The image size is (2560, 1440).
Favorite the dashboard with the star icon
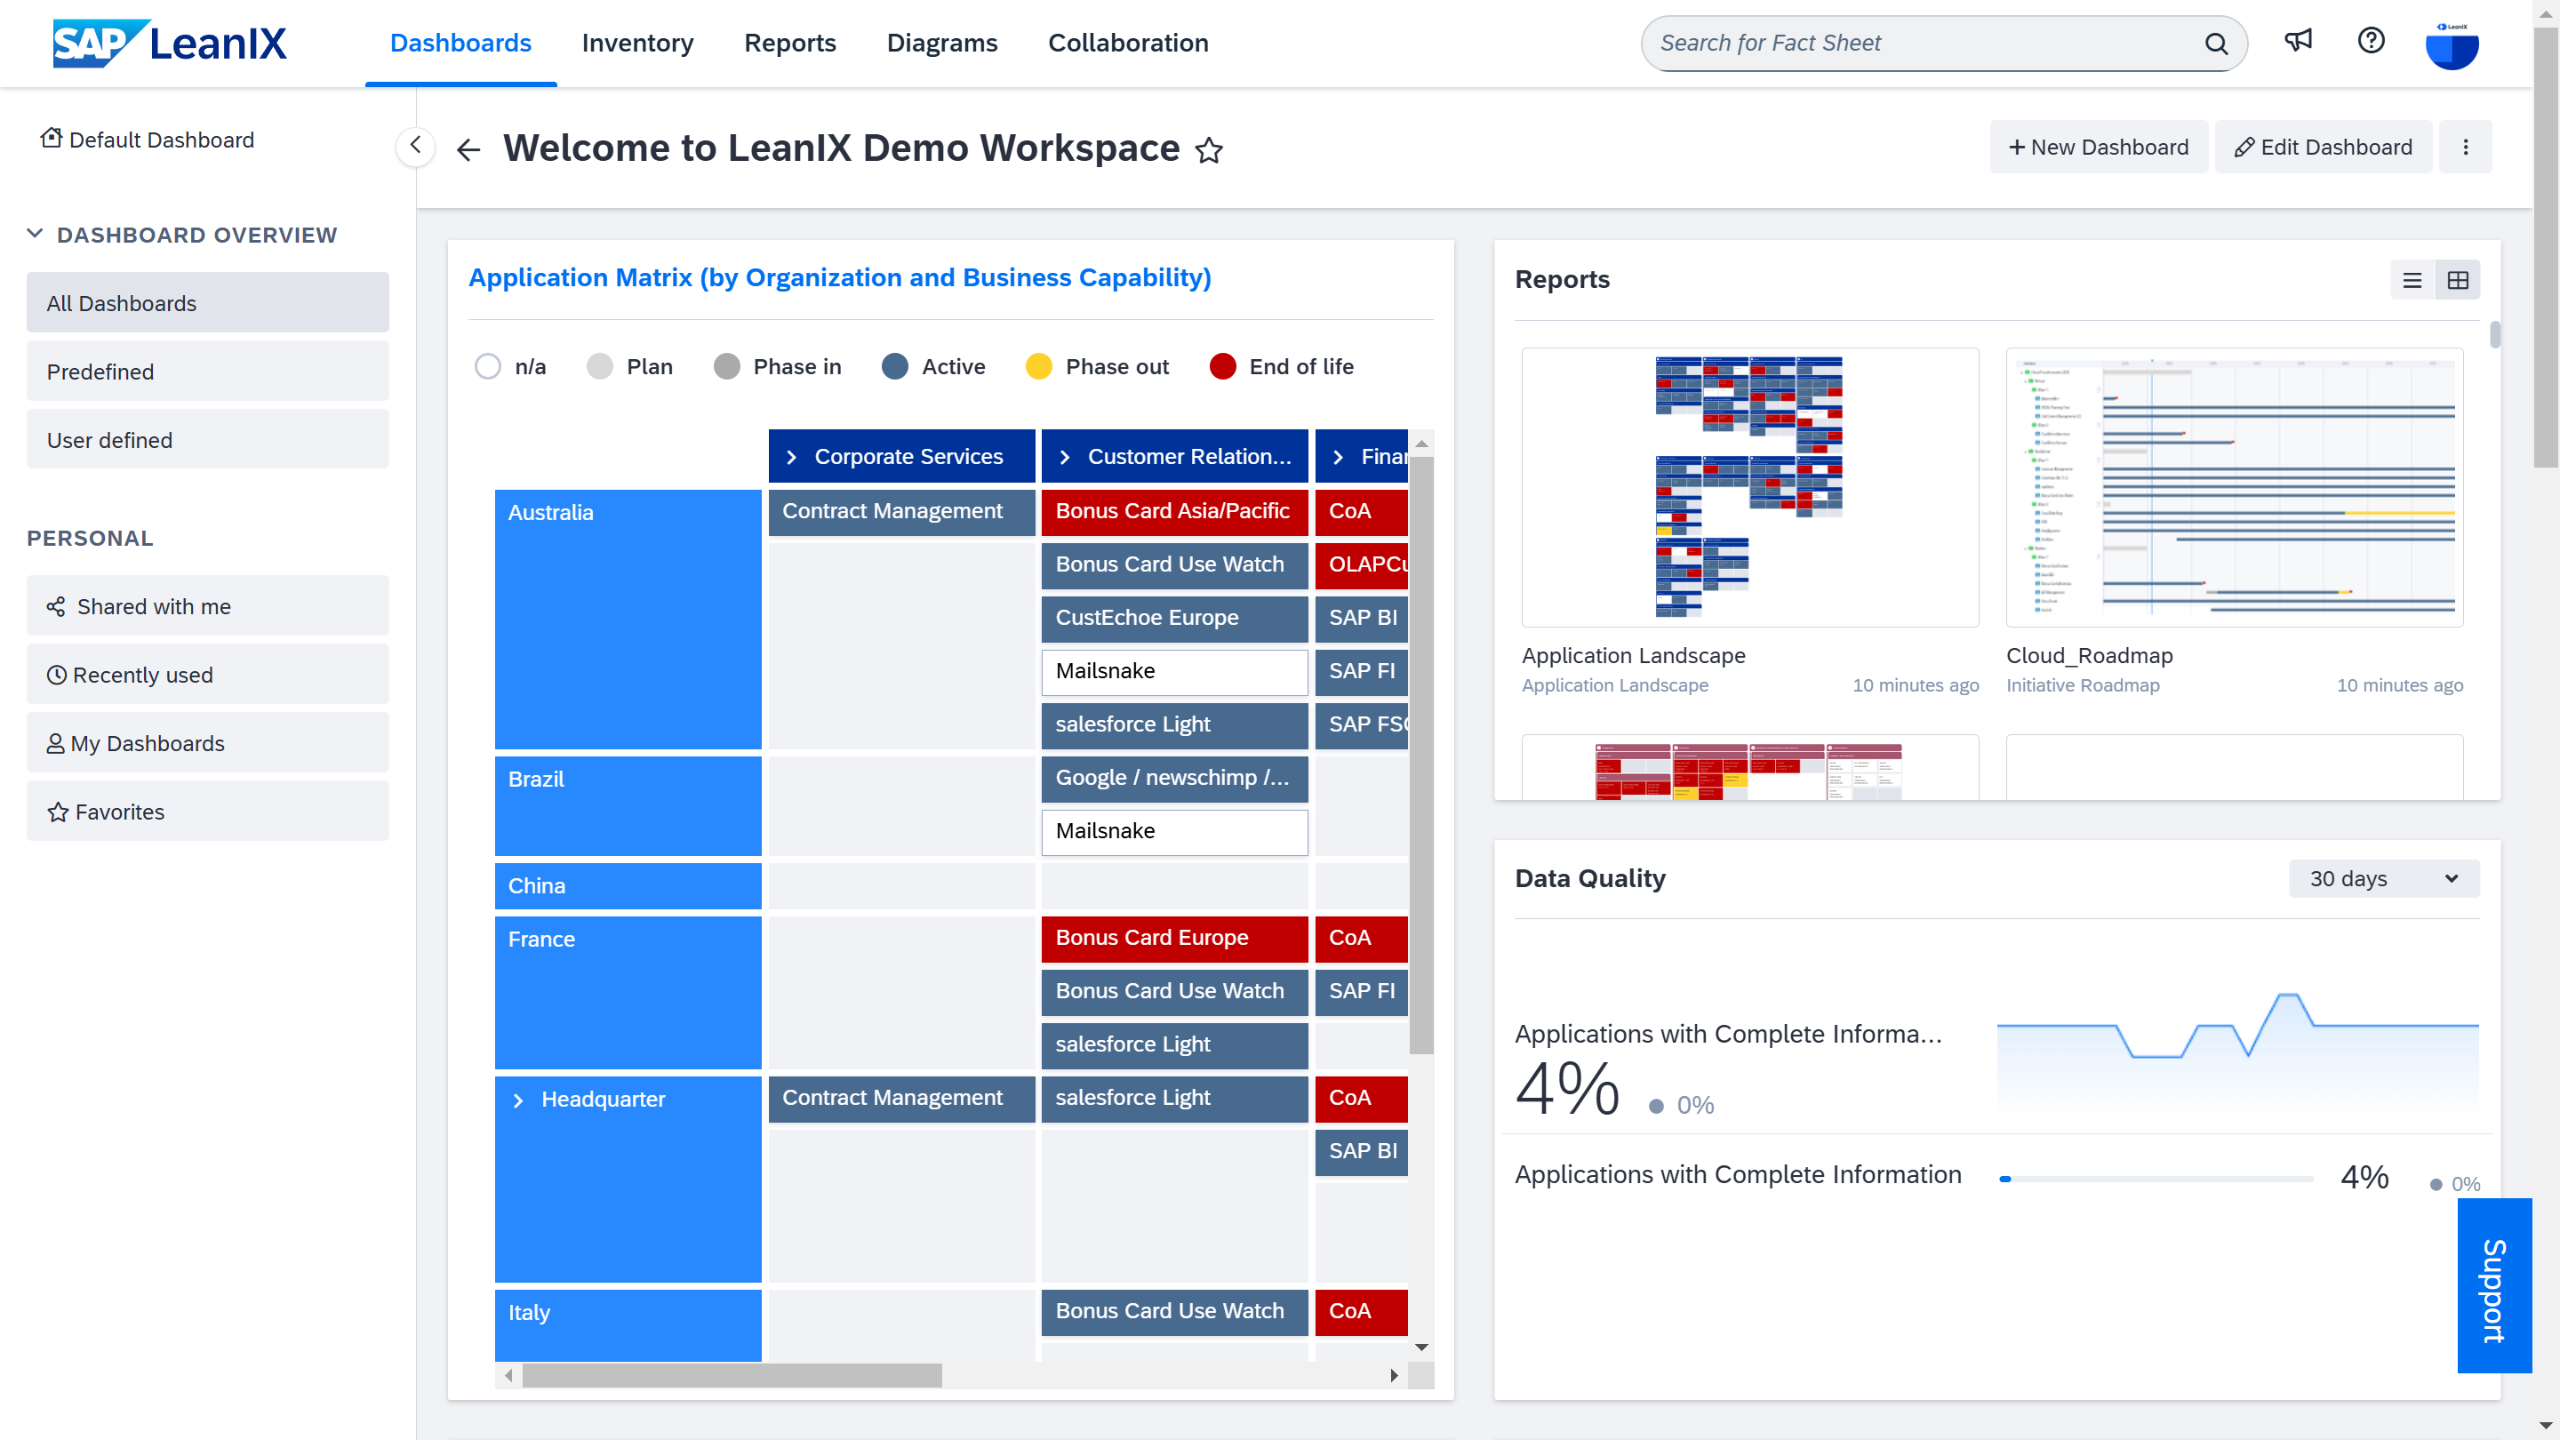(x=1209, y=150)
